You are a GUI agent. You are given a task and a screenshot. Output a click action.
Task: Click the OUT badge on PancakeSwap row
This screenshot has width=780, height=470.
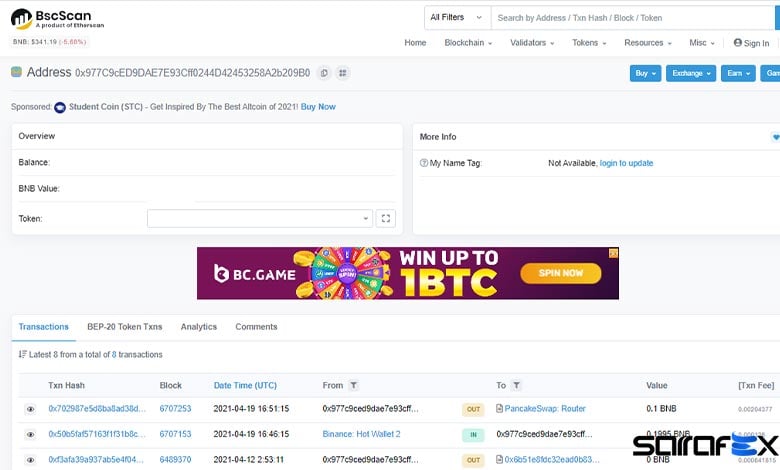pyautogui.click(x=473, y=409)
